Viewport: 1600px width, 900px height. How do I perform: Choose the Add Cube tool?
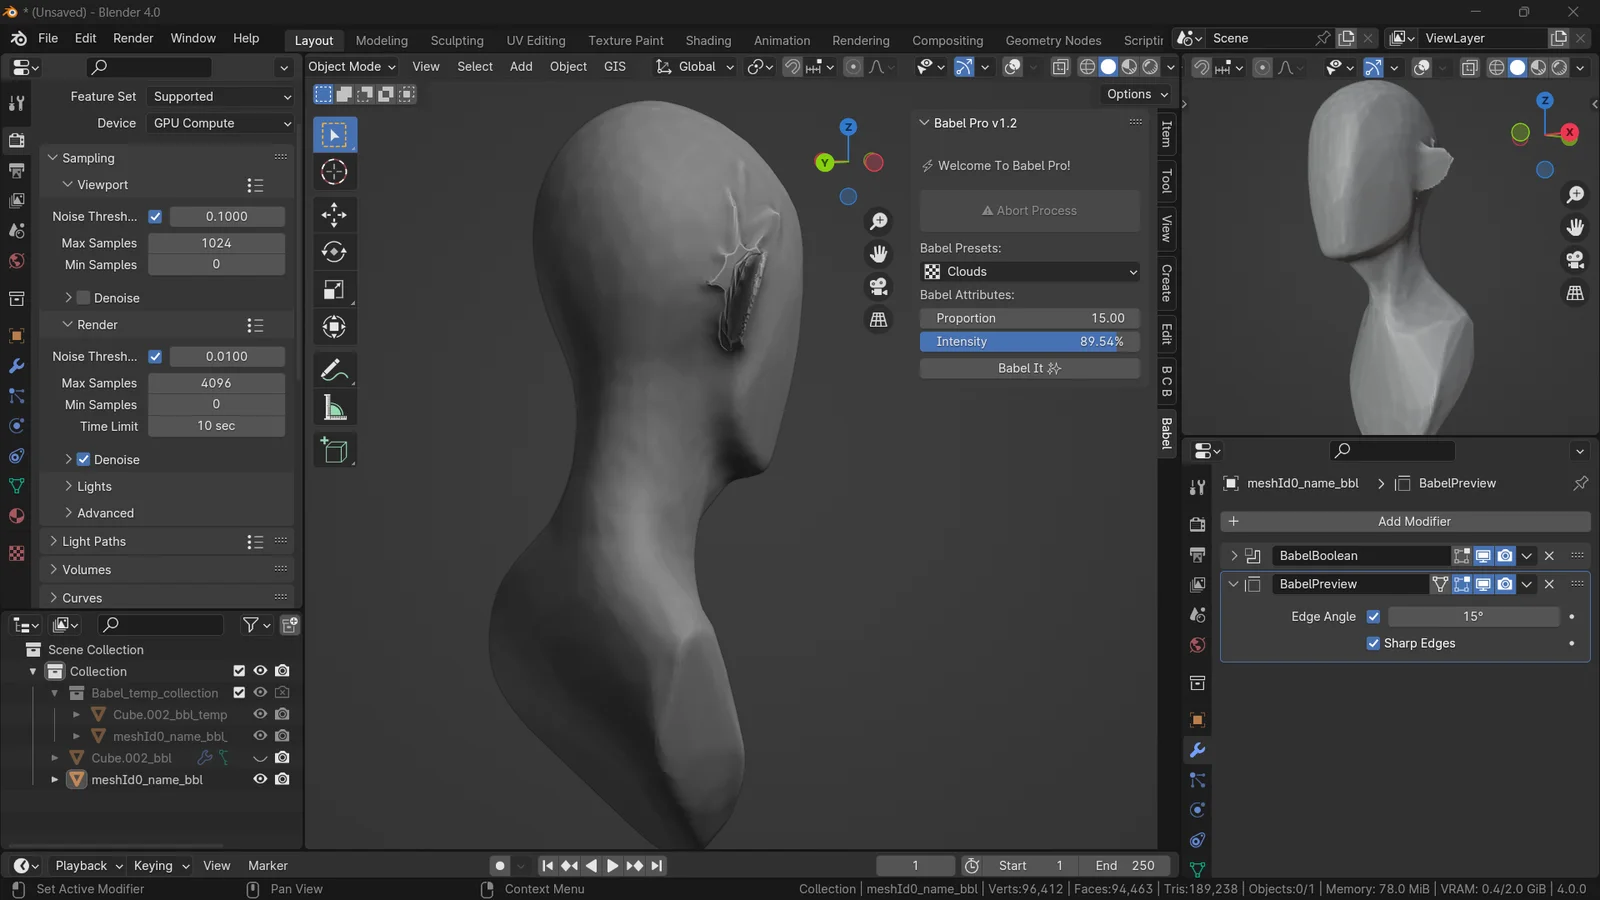click(334, 451)
